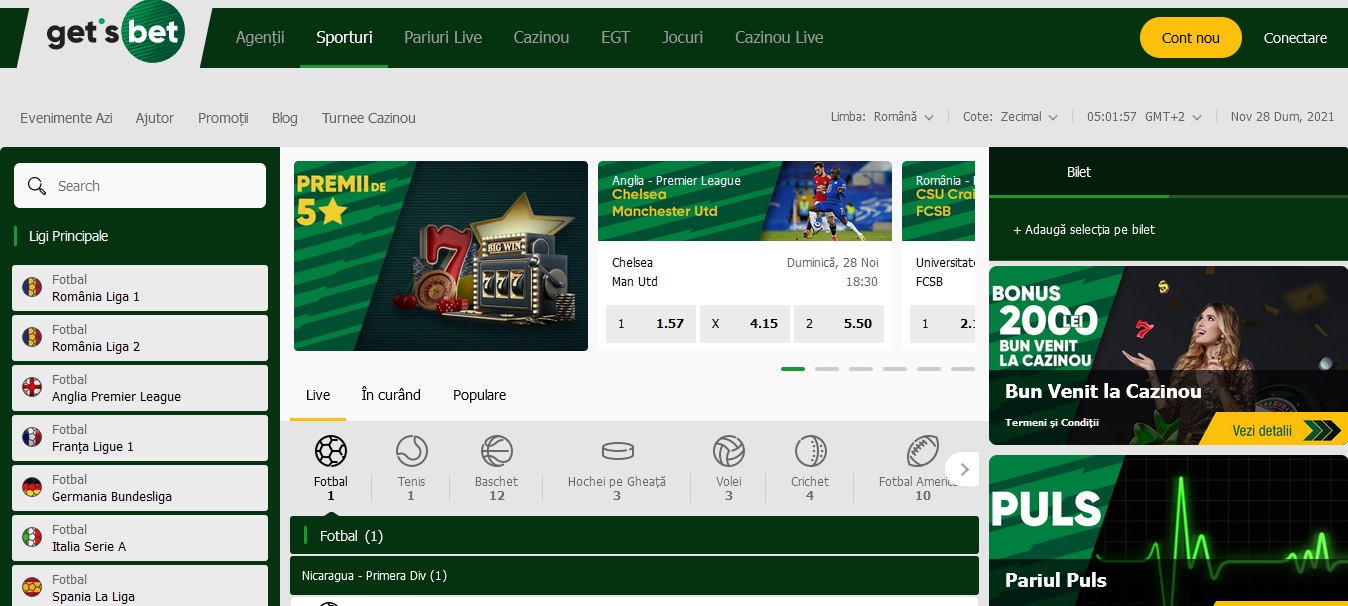Select the Hochei pe Gheață icon
Screen dimensions: 1348x606
[617, 452]
